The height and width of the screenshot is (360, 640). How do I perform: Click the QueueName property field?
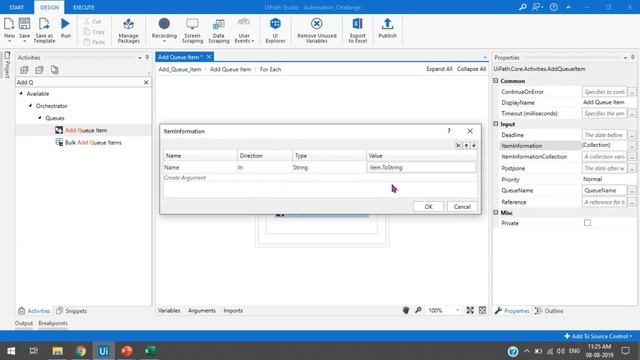point(604,190)
